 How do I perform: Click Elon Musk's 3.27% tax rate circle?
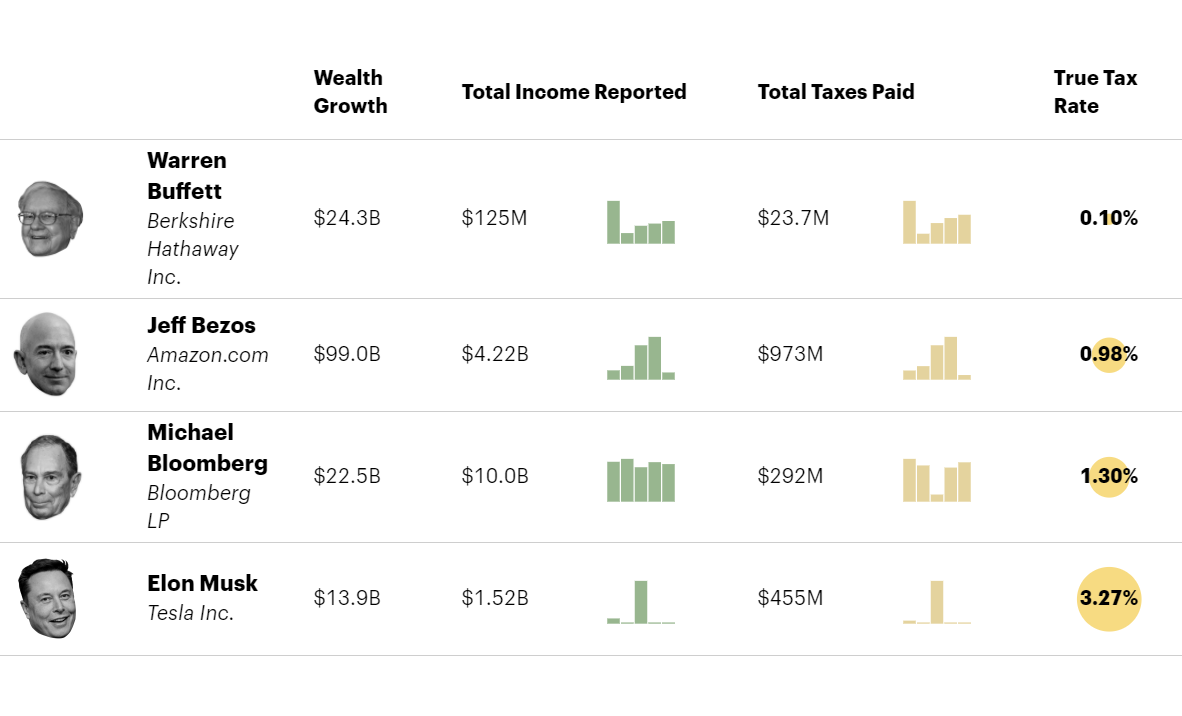pyautogui.click(x=1109, y=599)
